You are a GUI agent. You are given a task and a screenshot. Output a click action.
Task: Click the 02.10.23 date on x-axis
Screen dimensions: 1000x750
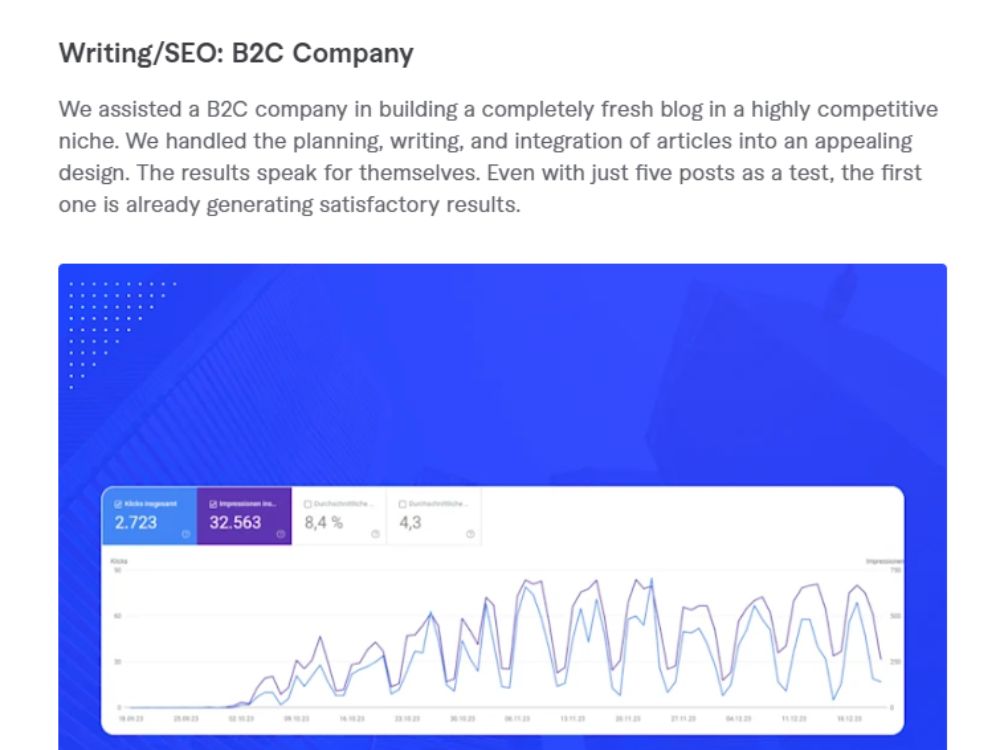(x=241, y=719)
